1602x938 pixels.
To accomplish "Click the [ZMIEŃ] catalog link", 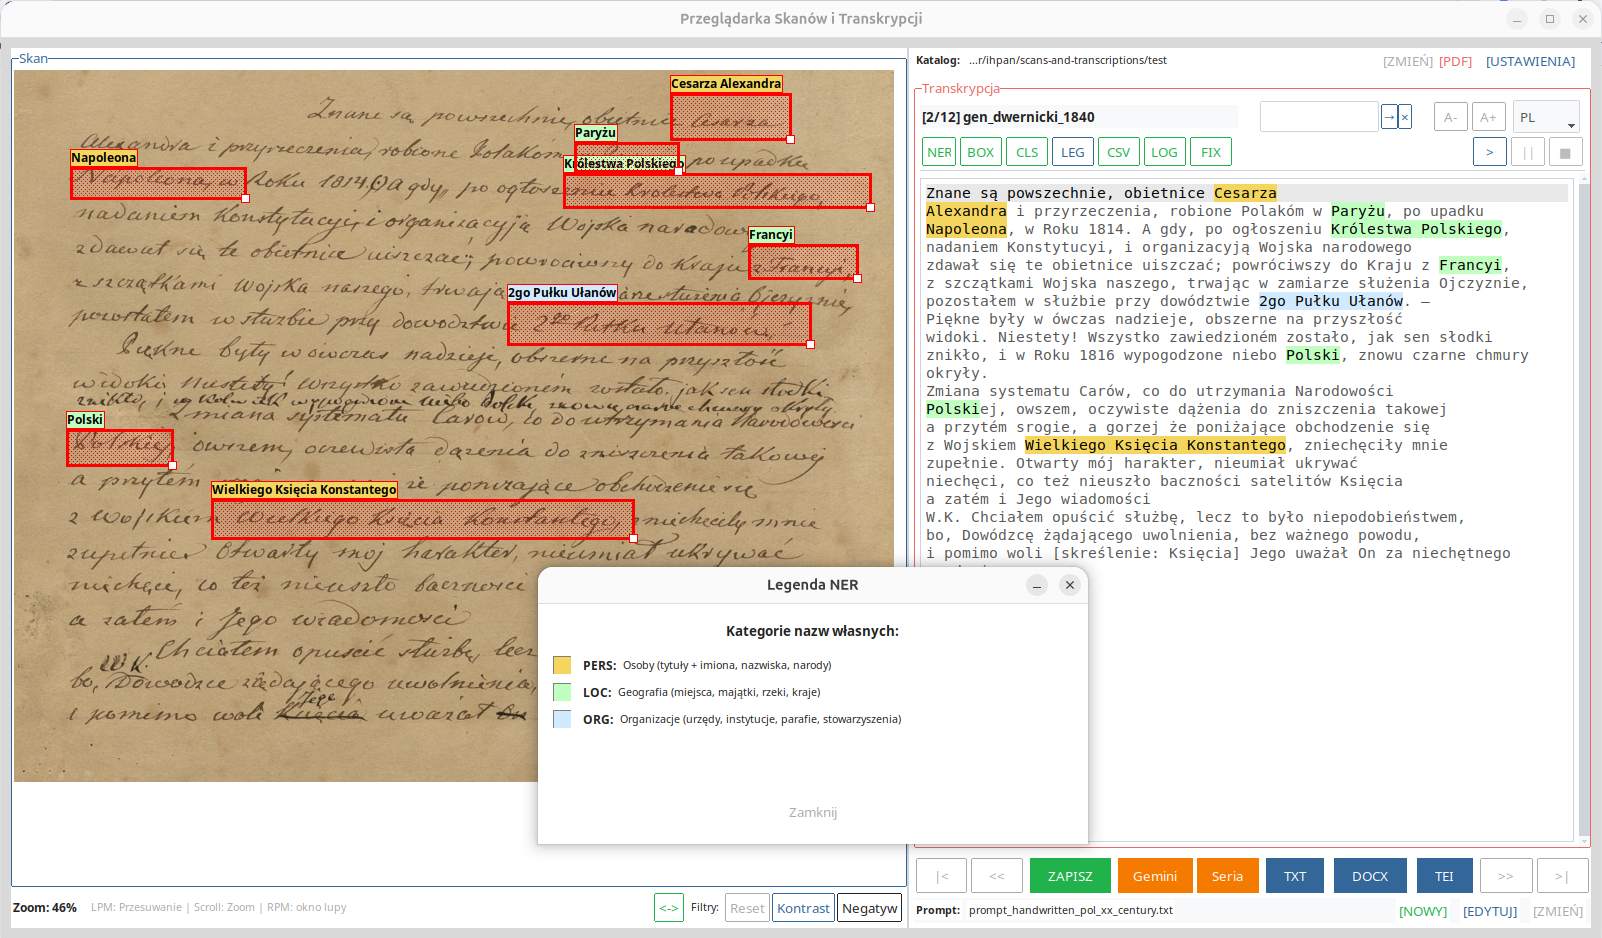I will [x=1408, y=61].
